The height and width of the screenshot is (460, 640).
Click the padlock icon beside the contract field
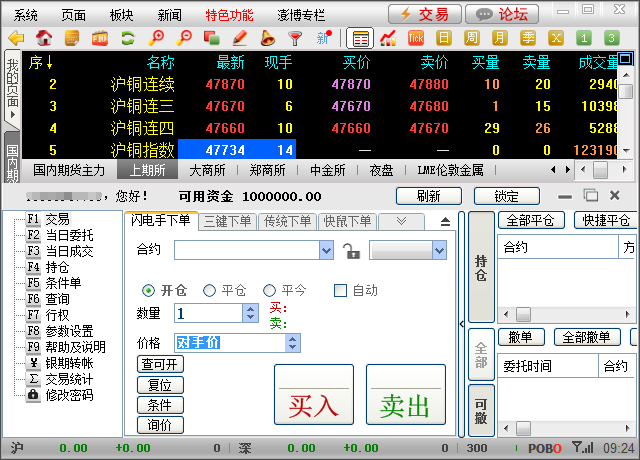[350, 250]
